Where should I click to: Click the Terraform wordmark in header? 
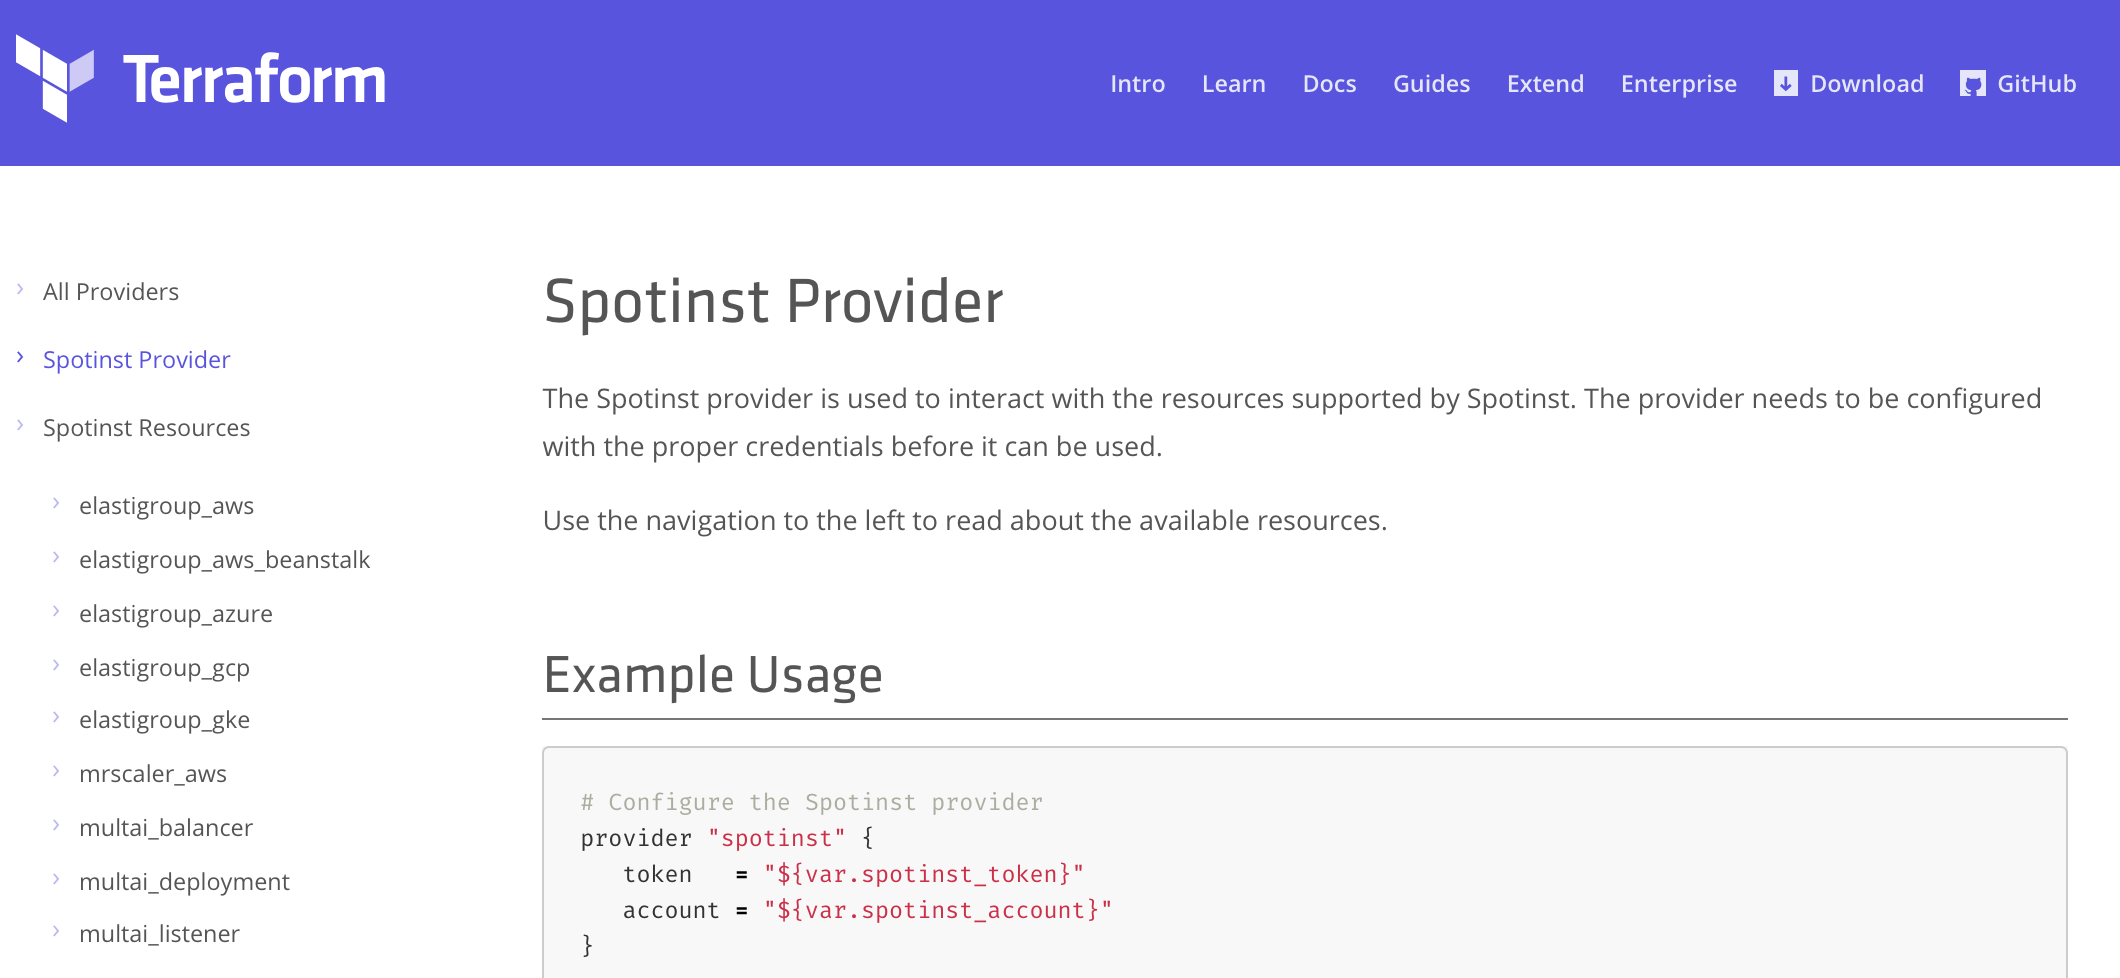click(x=254, y=80)
